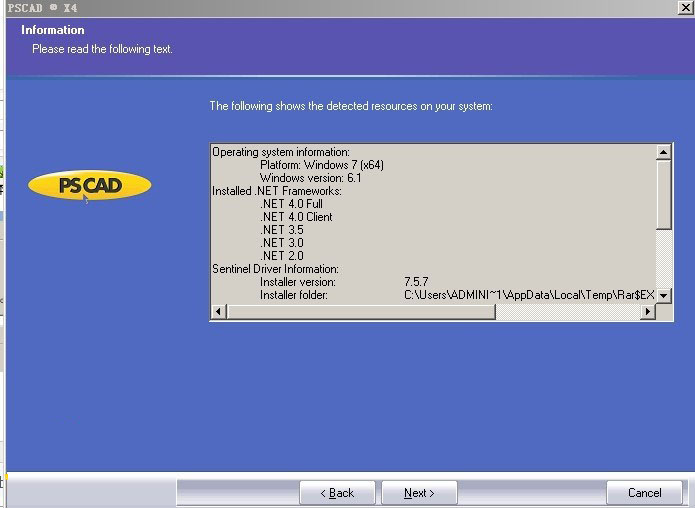Click the '.NET 4.0 Full' entry

tap(291, 204)
